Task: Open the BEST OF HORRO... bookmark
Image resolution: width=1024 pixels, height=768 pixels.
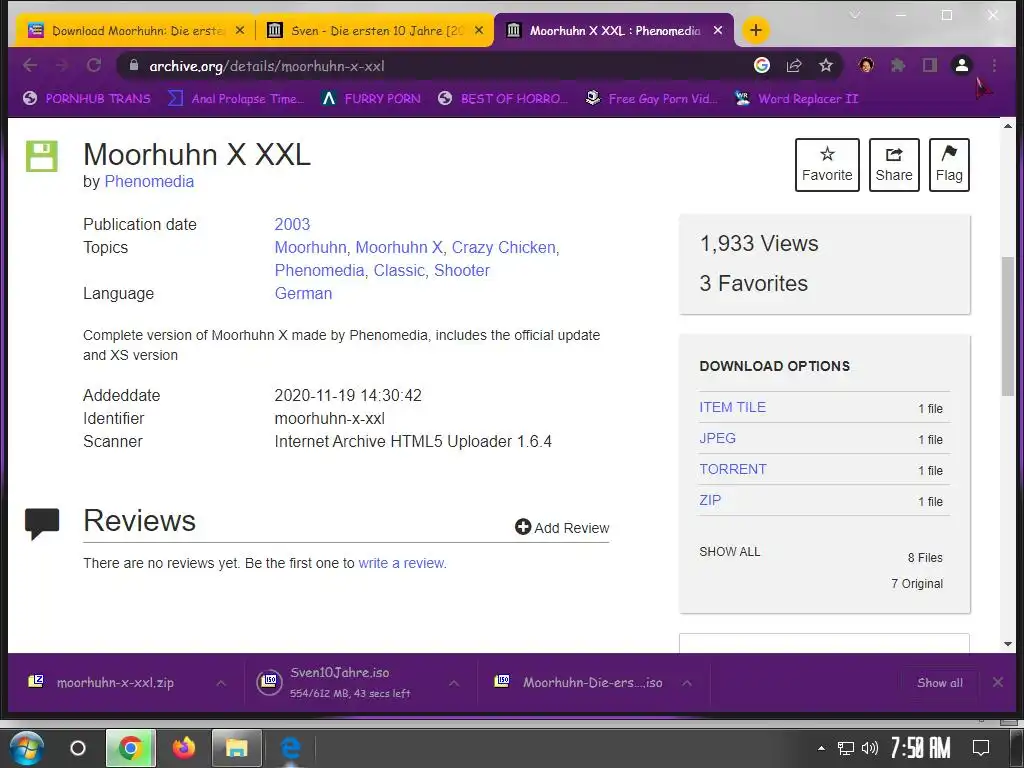Action: click(x=503, y=99)
